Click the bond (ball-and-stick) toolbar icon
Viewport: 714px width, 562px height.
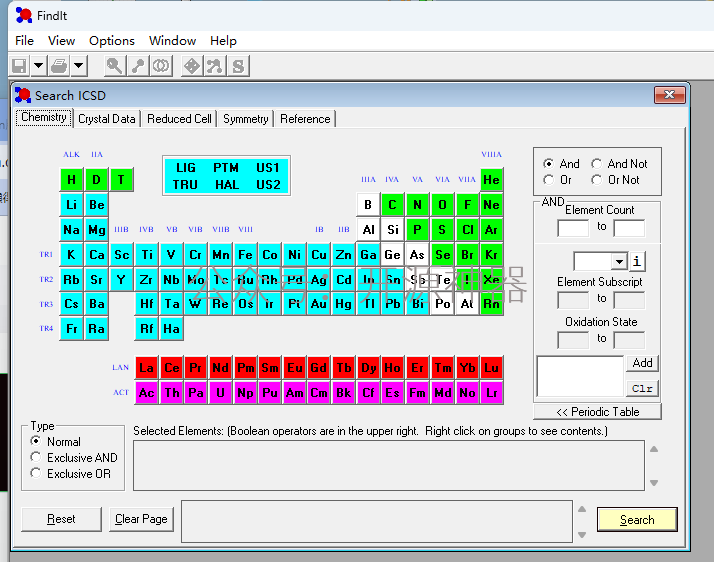(138, 66)
